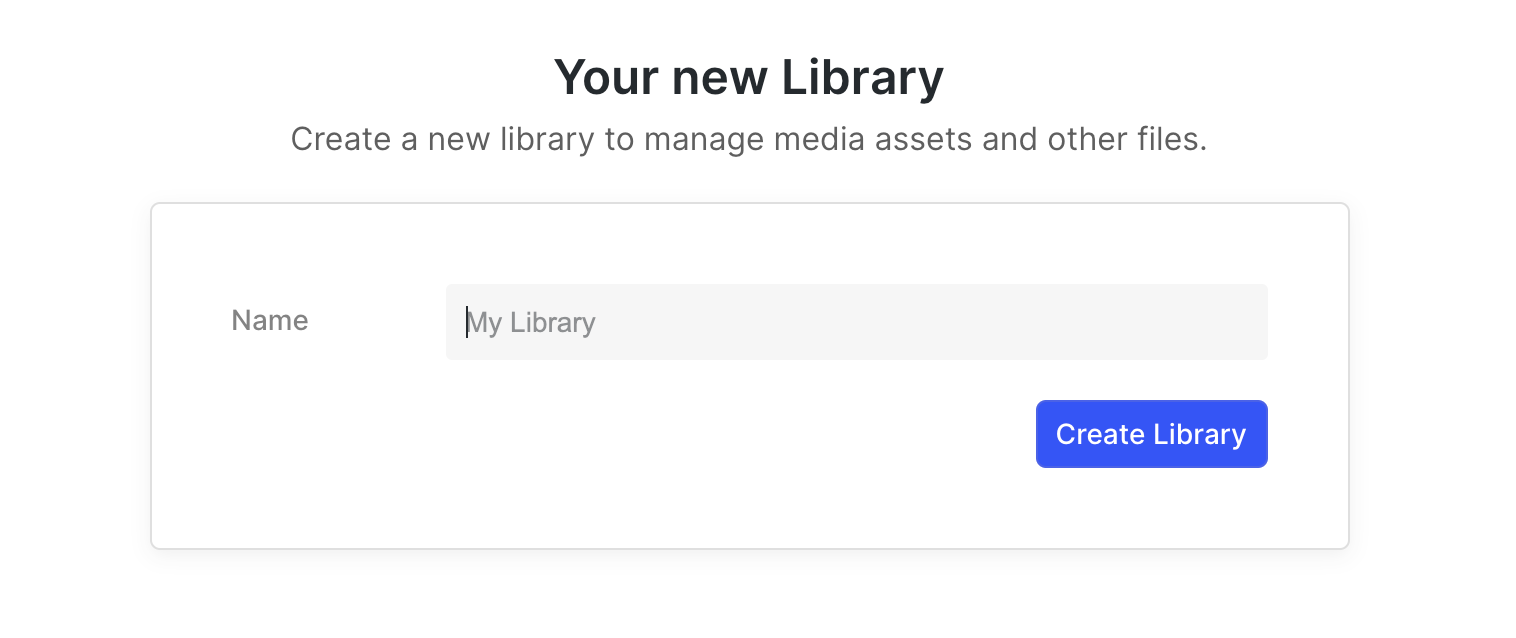
Task: Focus the Name input field
Action: click(x=856, y=322)
